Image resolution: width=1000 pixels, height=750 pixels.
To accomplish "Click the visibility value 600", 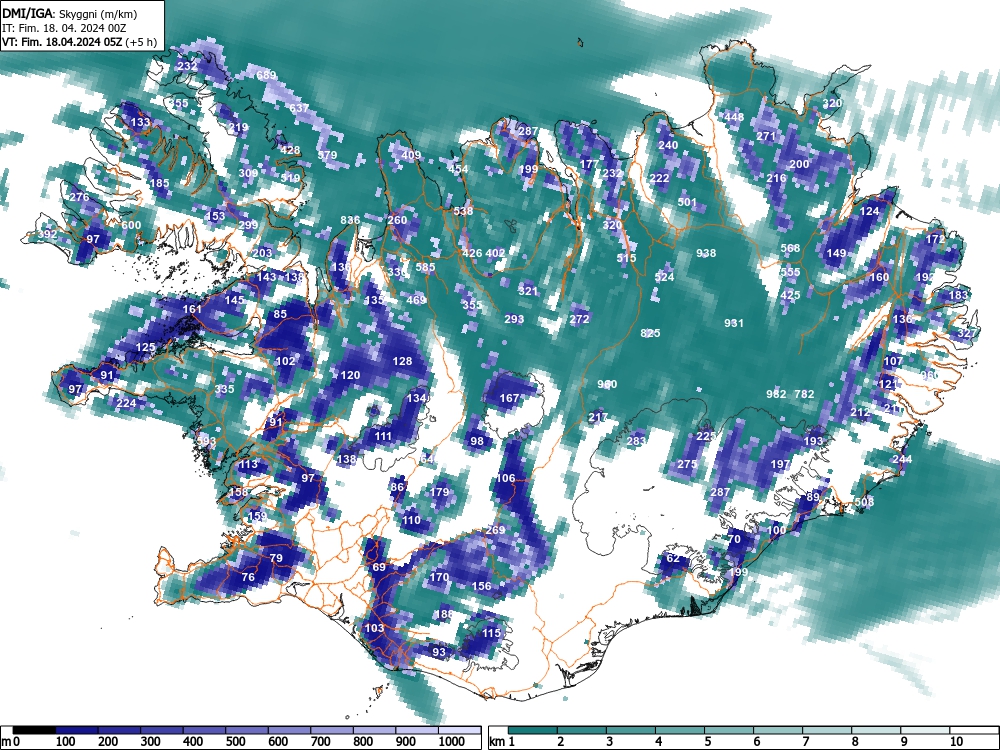I will [x=131, y=225].
